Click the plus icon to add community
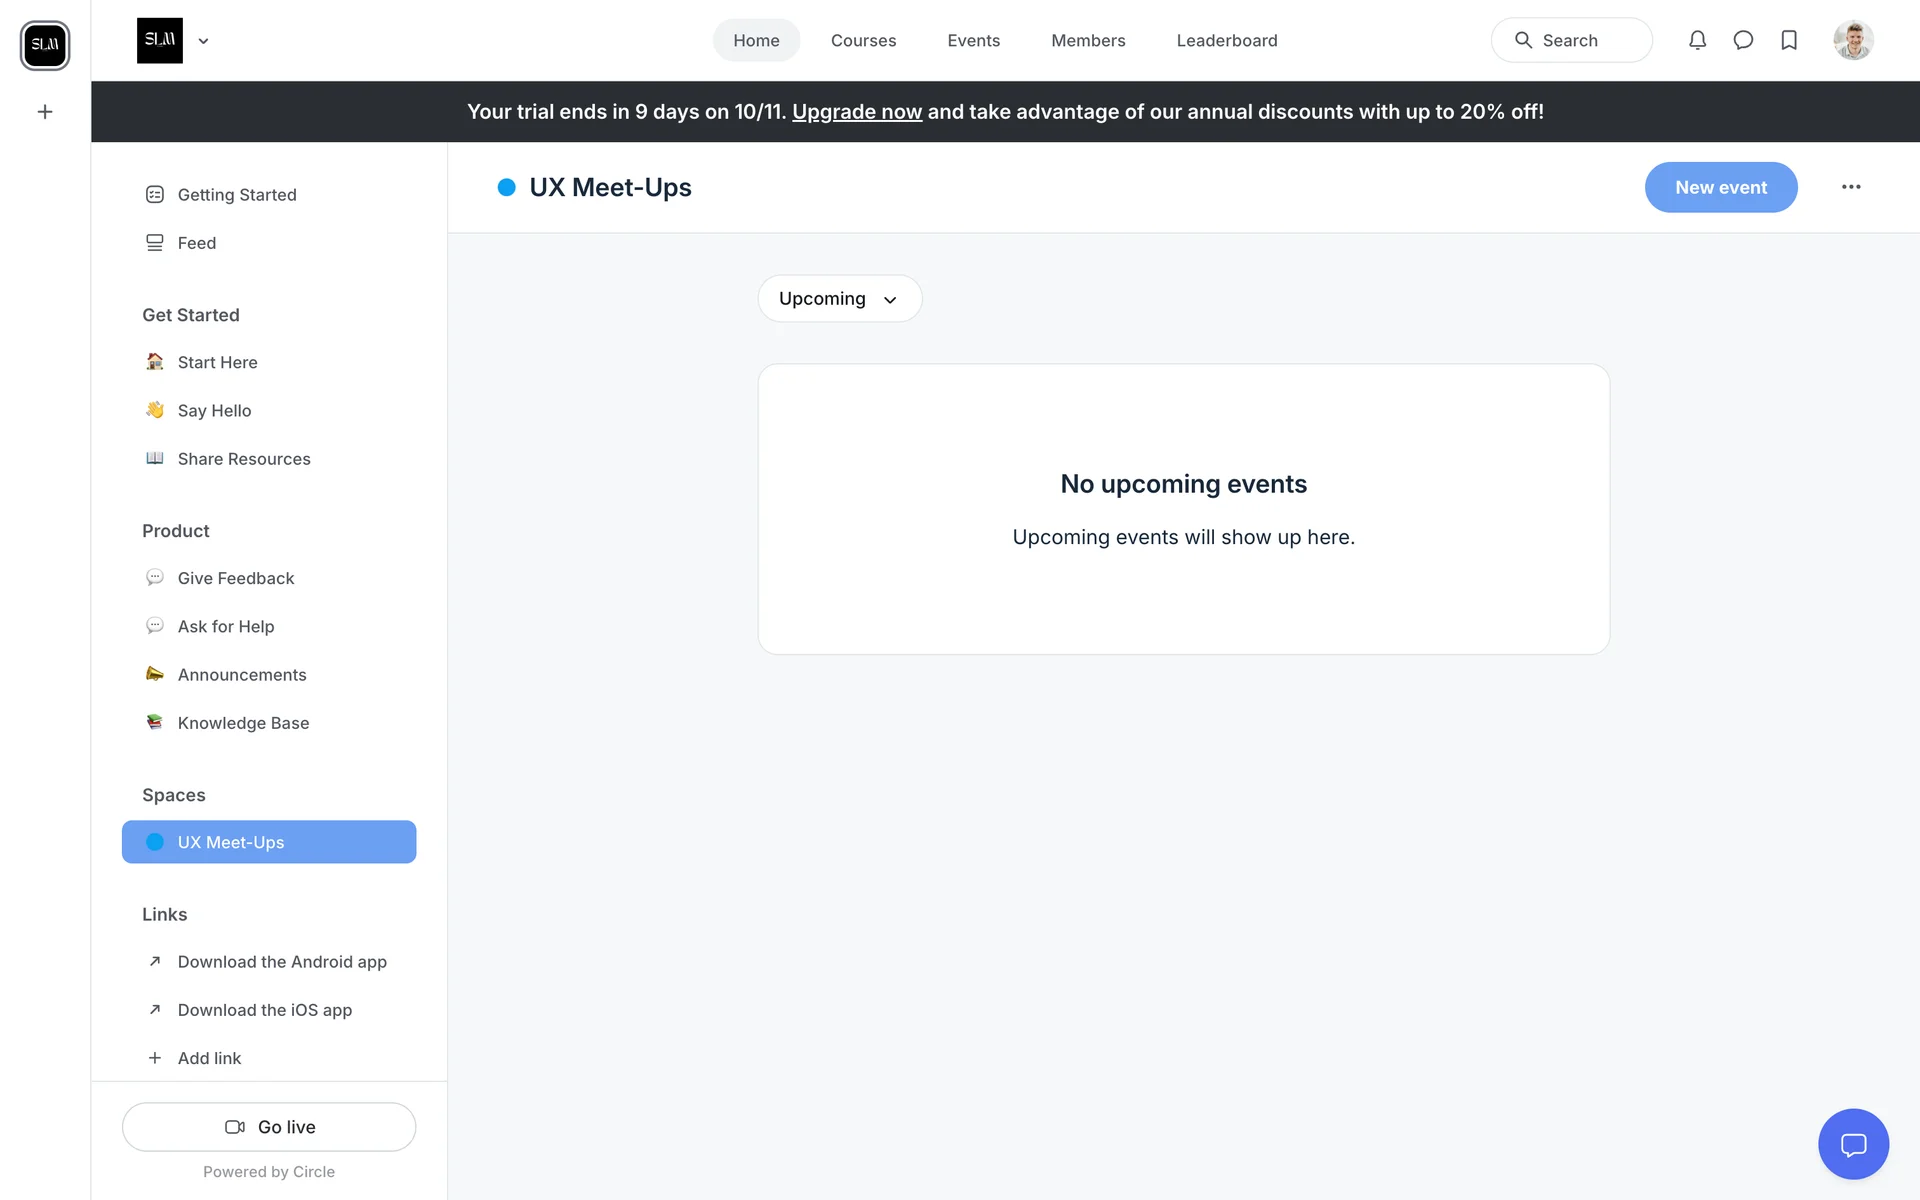Image resolution: width=1920 pixels, height=1200 pixels. 45,112
